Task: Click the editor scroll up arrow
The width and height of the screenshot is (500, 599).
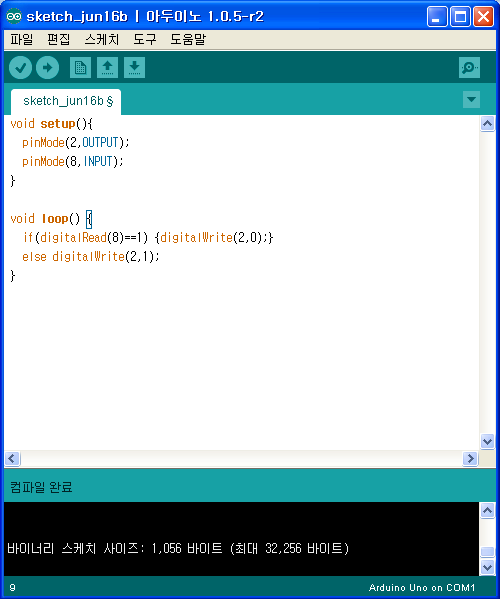Action: pyautogui.click(x=487, y=124)
